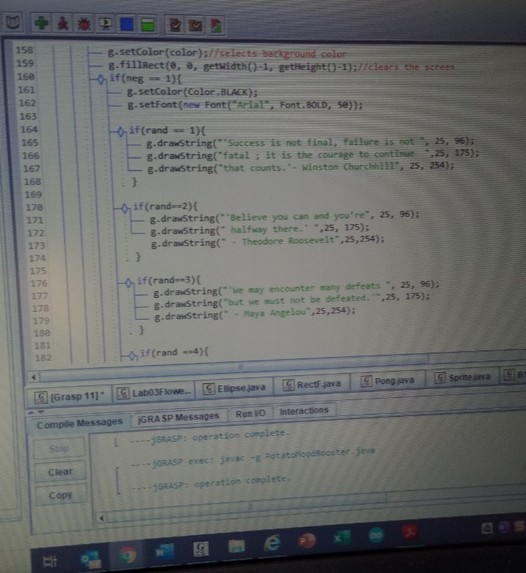Viewport: 526px width, 573px height.
Task: Click the jGRASP icon on the taskbar
Action: click(200, 549)
